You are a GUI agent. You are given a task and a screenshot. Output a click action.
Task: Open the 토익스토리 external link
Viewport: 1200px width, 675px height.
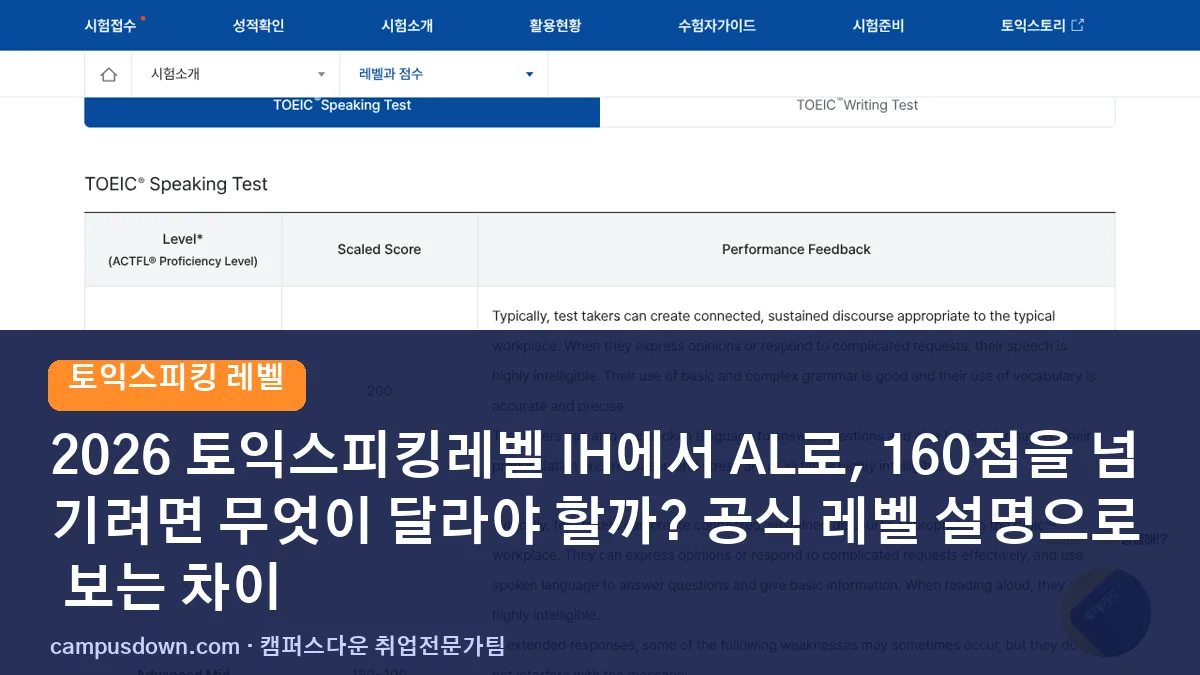pos(1042,26)
